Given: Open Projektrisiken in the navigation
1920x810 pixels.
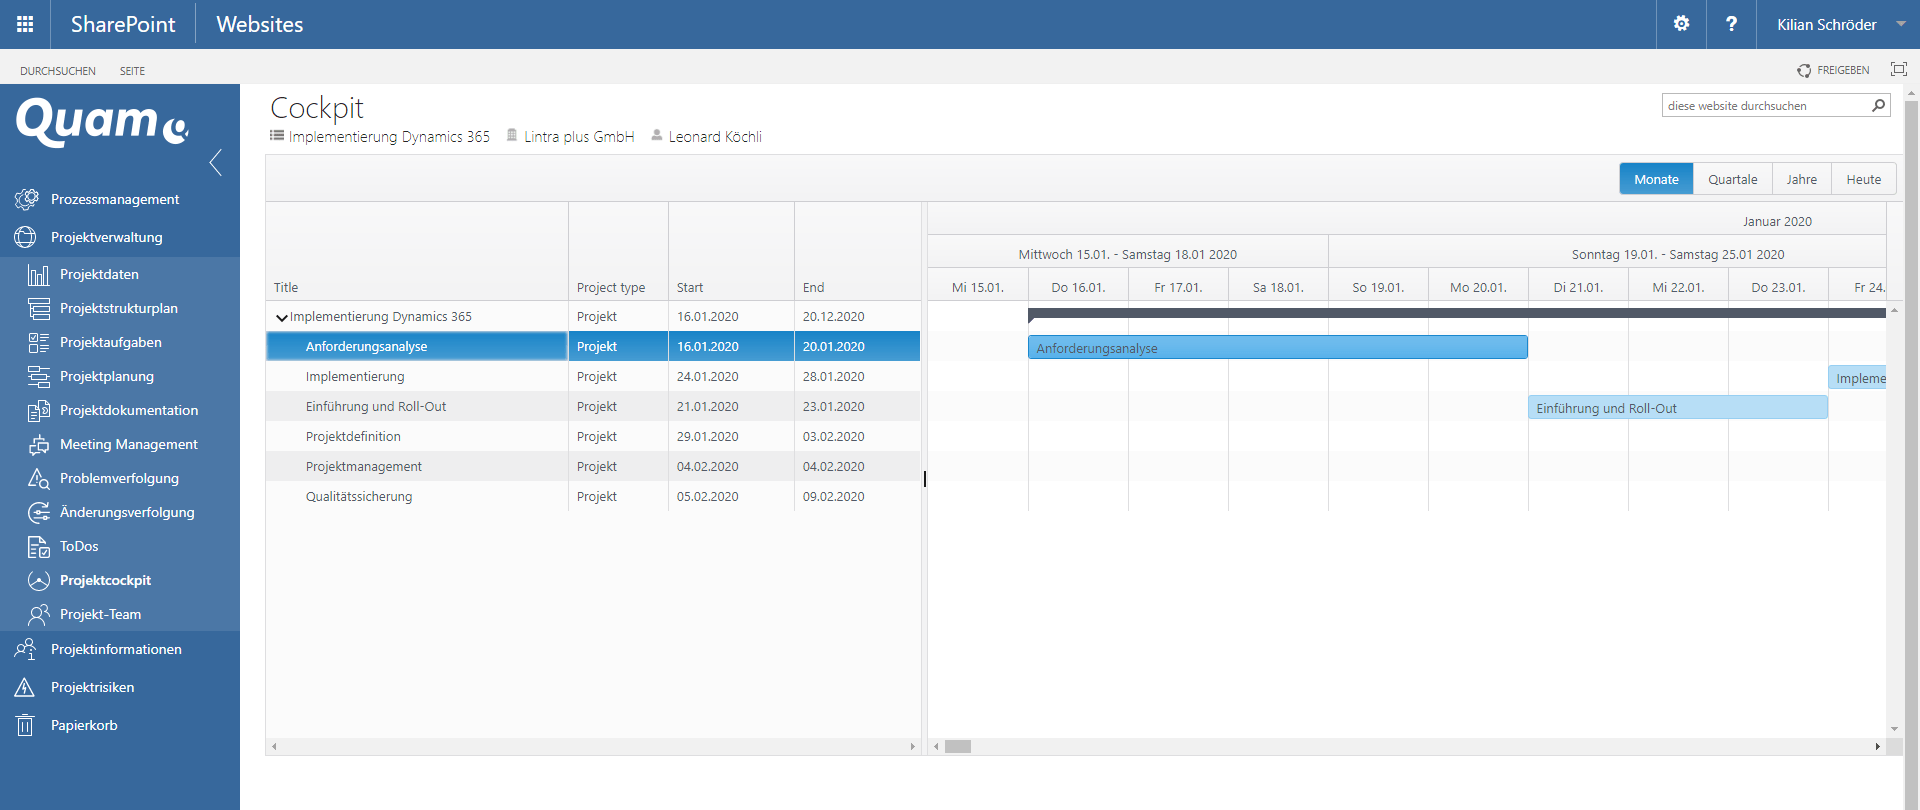Looking at the screenshot, I should click(92, 687).
